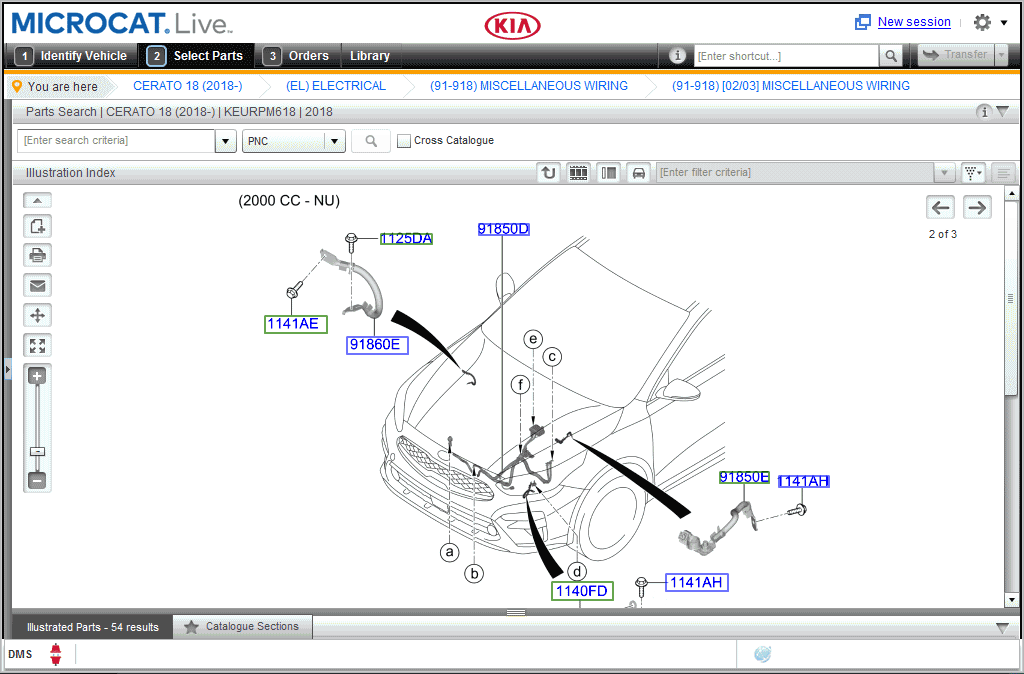This screenshot has width=1024, height=674.
Task: Switch to the Orders tab
Action: pyautogui.click(x=299, y=56)
